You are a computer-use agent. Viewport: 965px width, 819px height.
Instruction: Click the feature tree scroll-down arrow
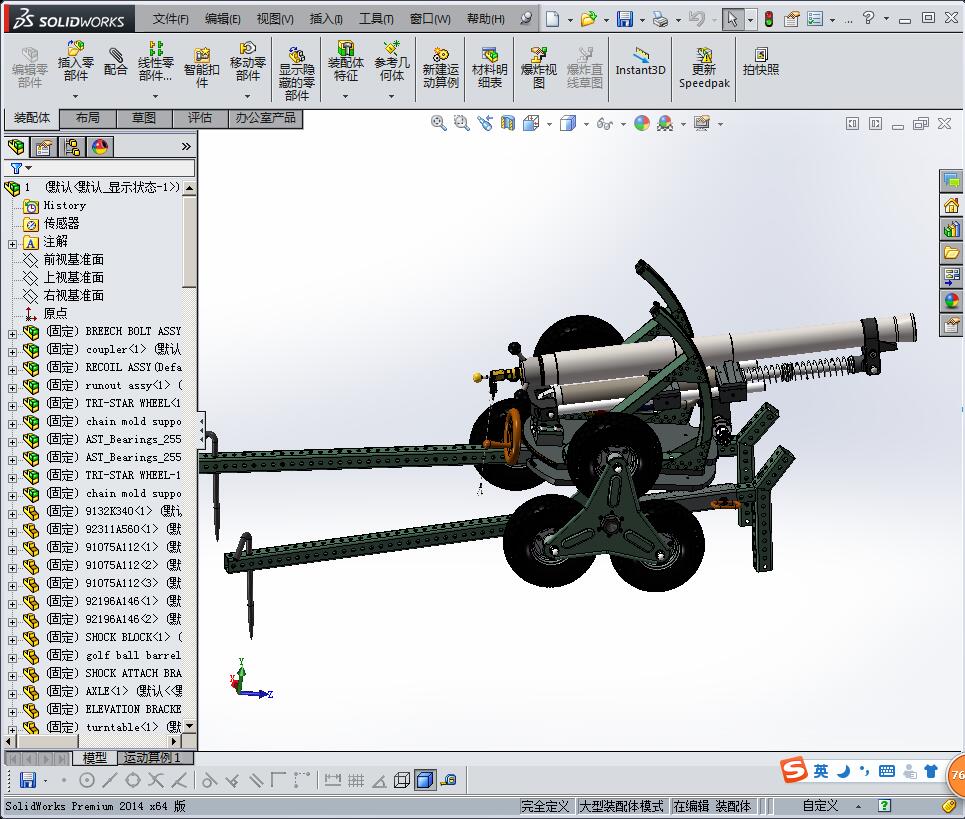click(190, 726)
